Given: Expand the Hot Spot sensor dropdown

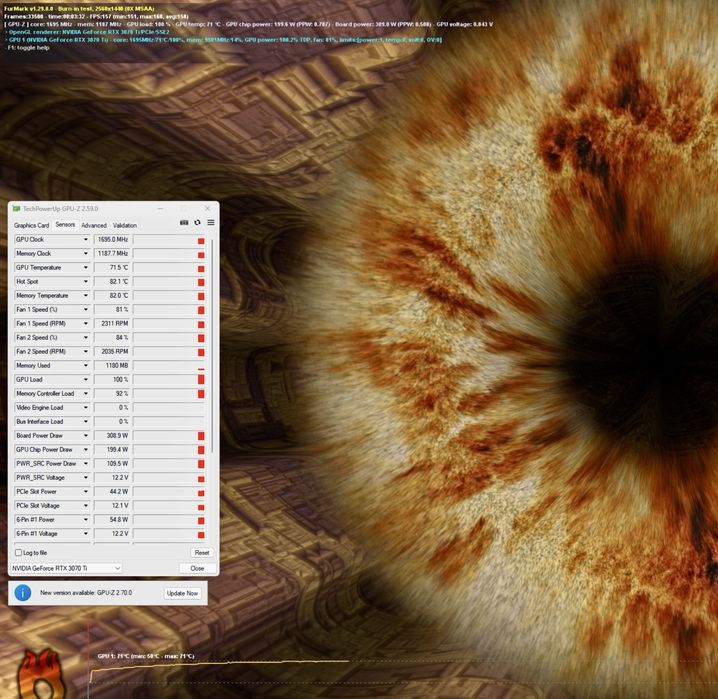Looking at the screenshot, I should (x=86, y=282).
